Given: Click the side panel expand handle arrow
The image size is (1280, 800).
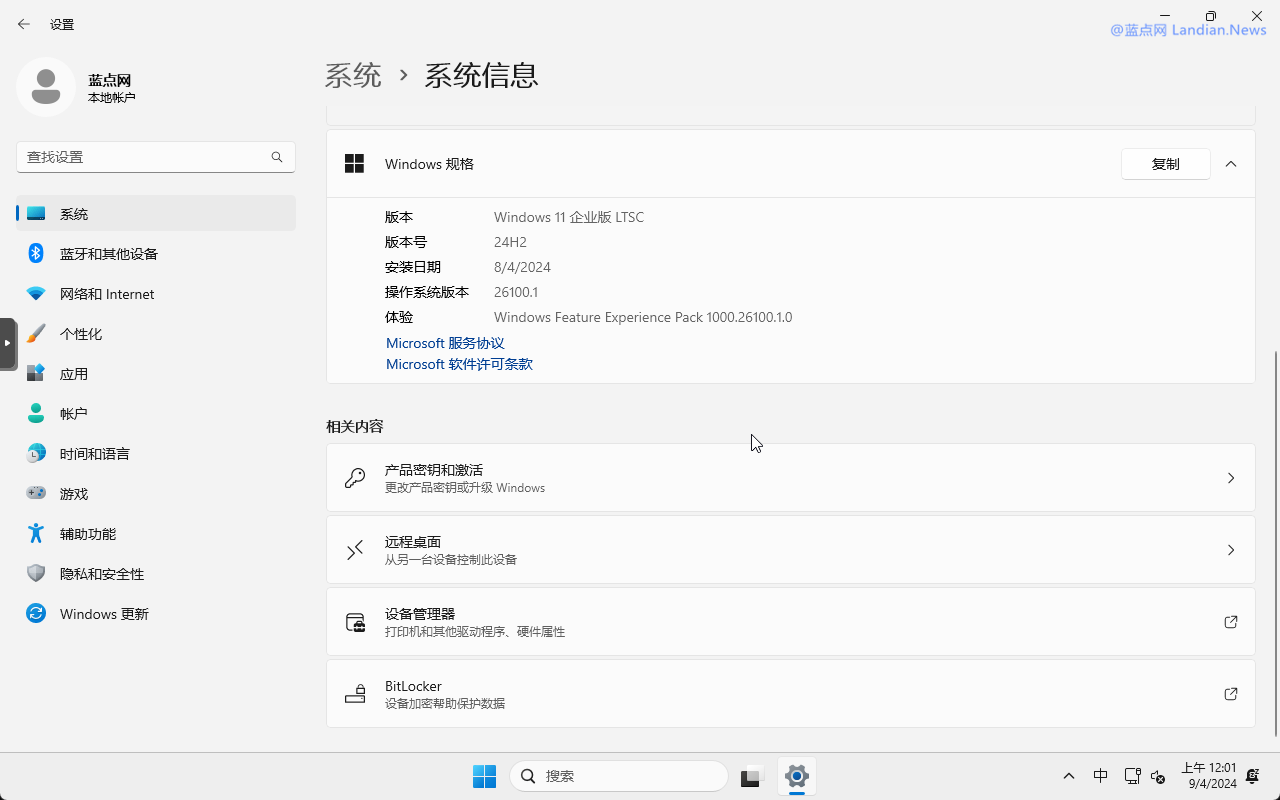Looking at the screenshot, I should pyautogui.click(x=7, y=343).
